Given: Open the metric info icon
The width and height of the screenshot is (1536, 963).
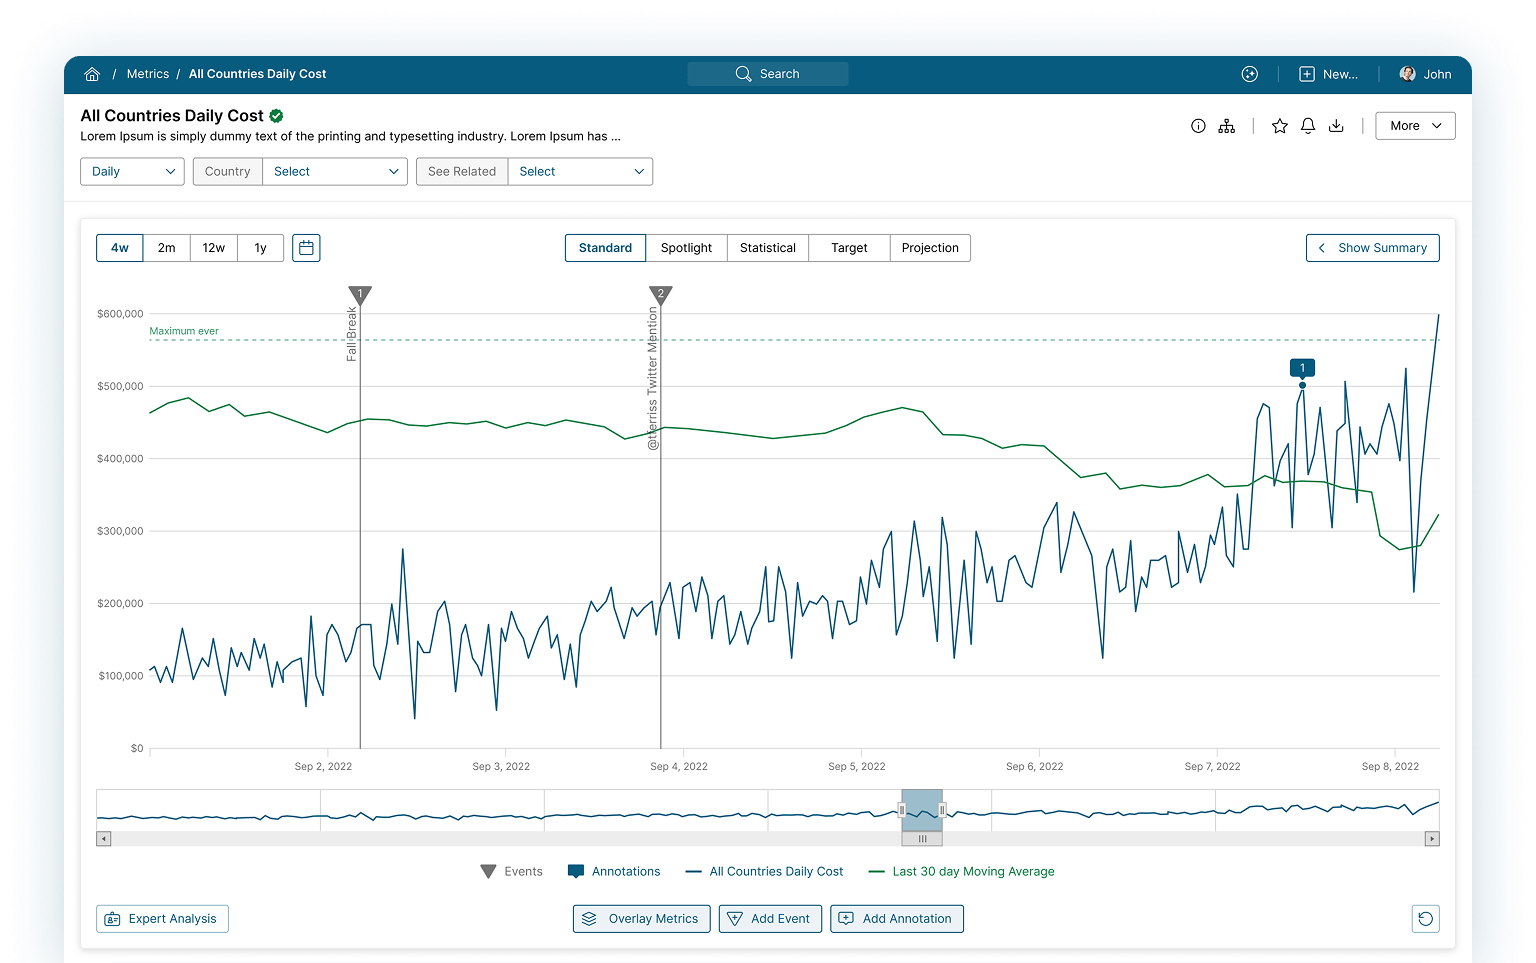Looking at the screenshot, I should pos(1199,125).
